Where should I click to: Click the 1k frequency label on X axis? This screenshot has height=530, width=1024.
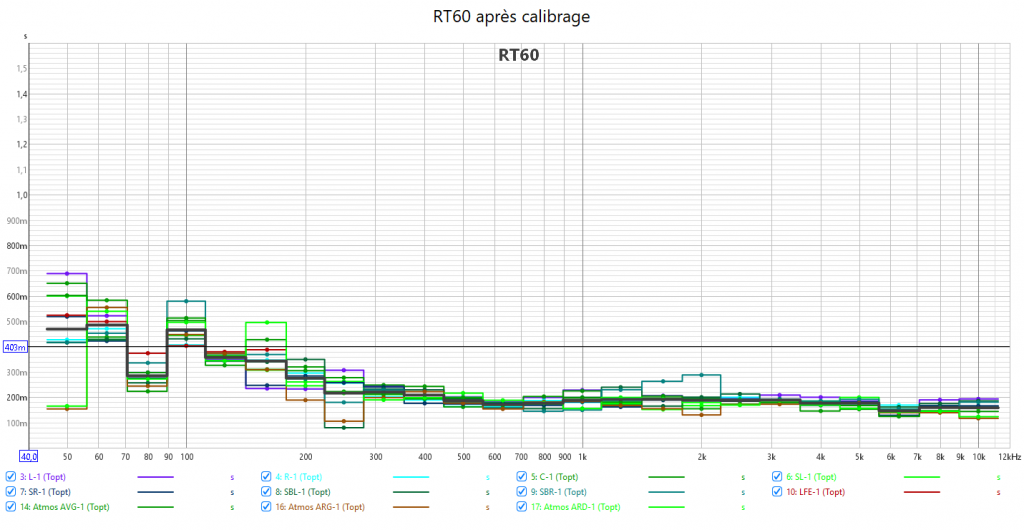click(583, 456)
